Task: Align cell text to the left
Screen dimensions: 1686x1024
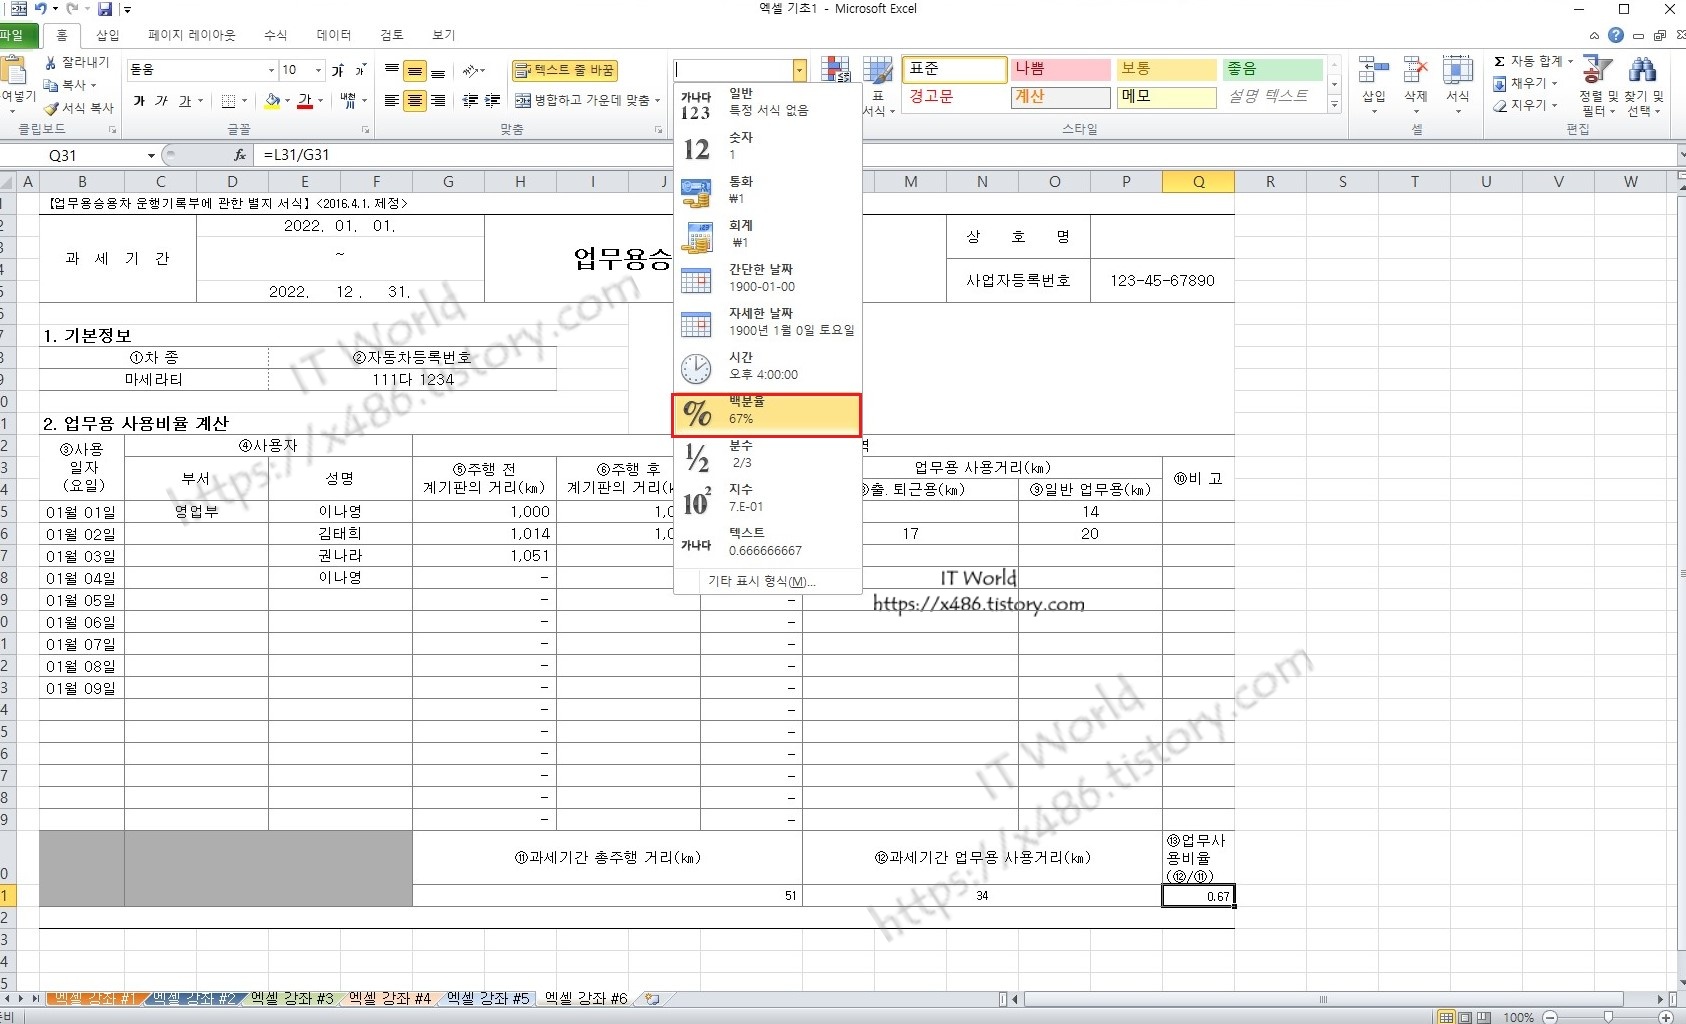Action: tap(392, 101)
